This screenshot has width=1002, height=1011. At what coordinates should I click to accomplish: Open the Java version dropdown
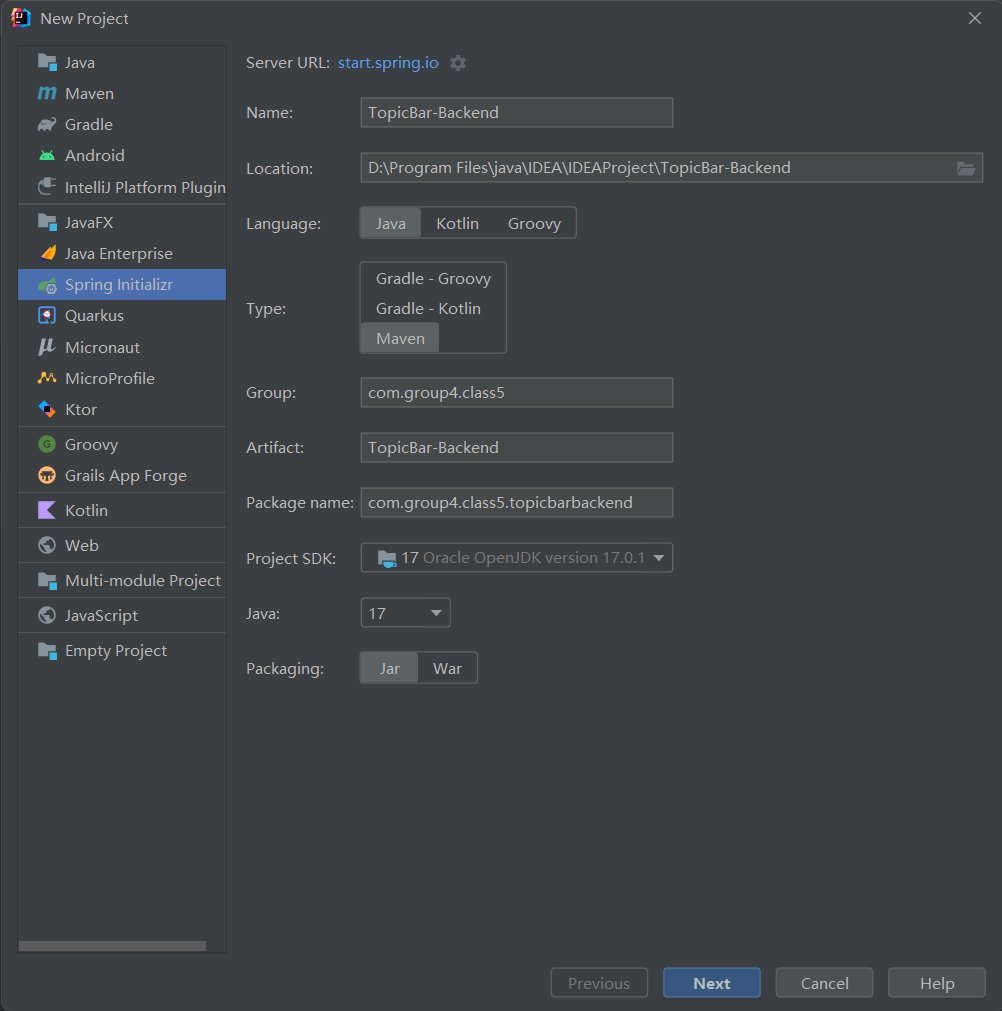[405, 613]
